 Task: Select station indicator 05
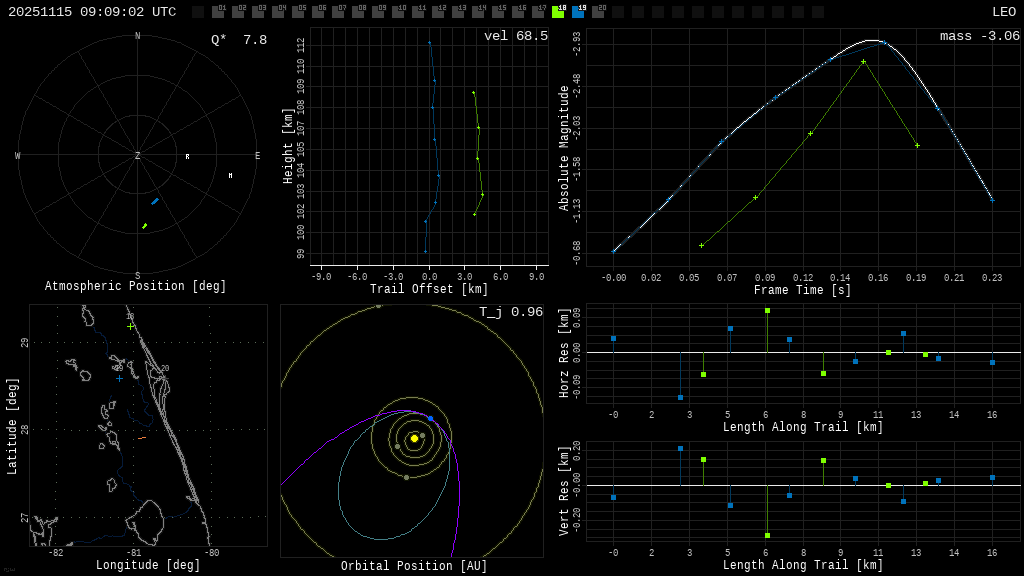(x=298, y=11)
